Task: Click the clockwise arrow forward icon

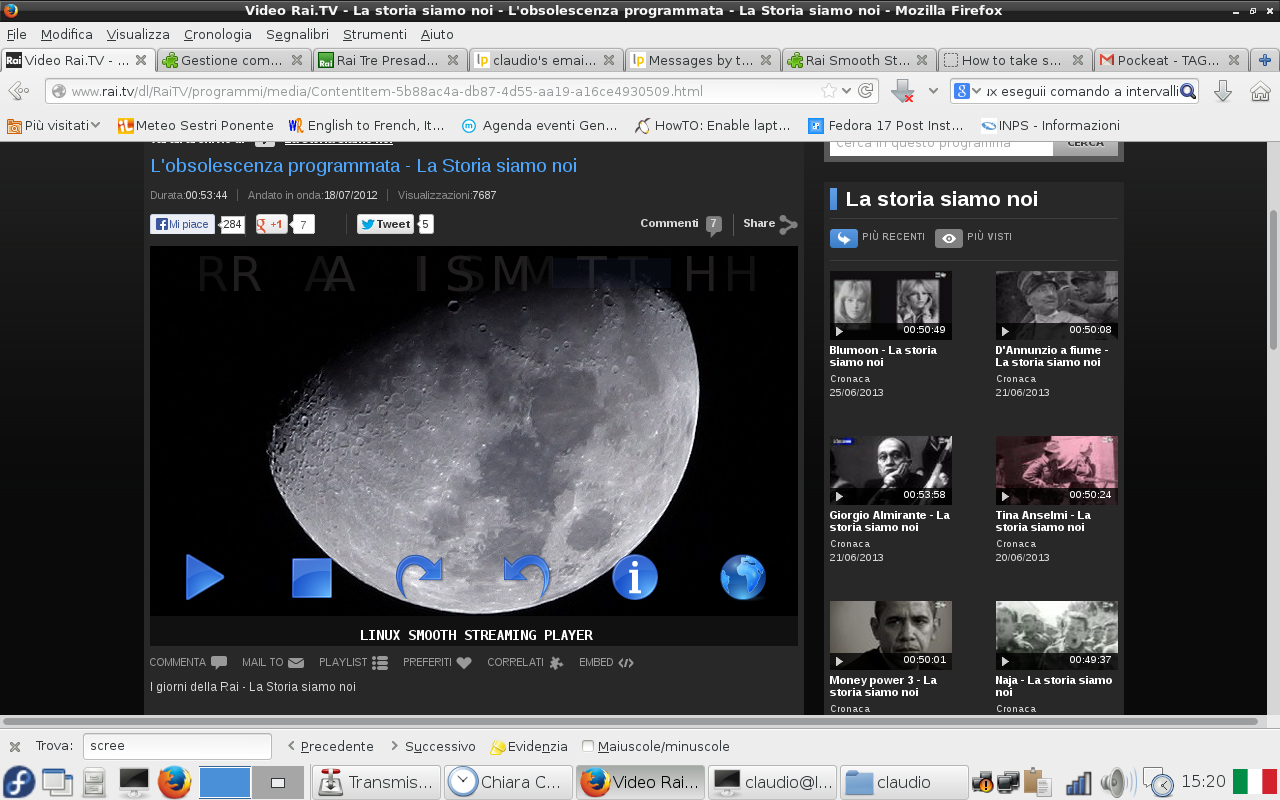Action: tap(420, 577)
